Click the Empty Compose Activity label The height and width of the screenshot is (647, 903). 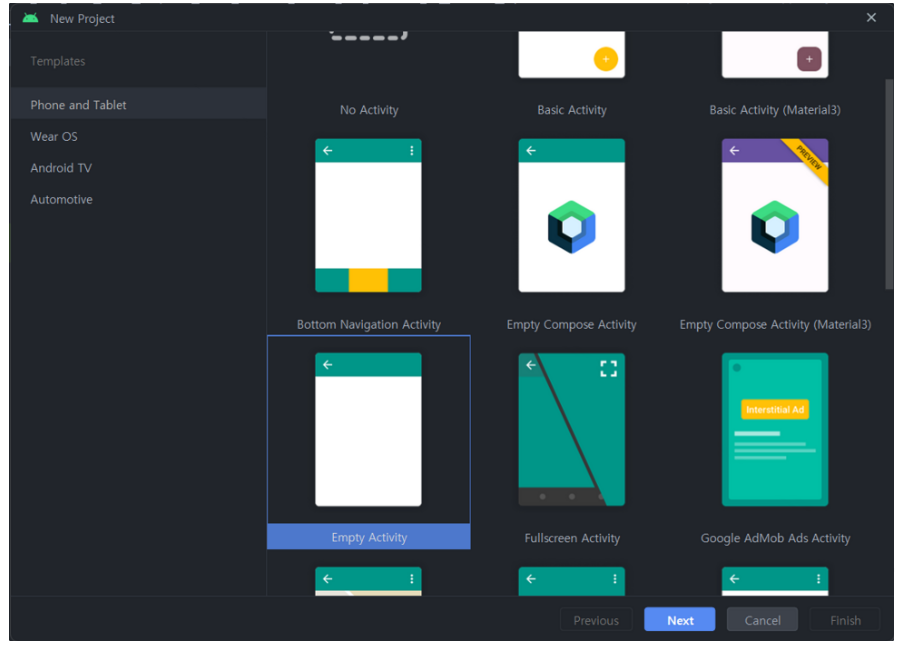571,324
